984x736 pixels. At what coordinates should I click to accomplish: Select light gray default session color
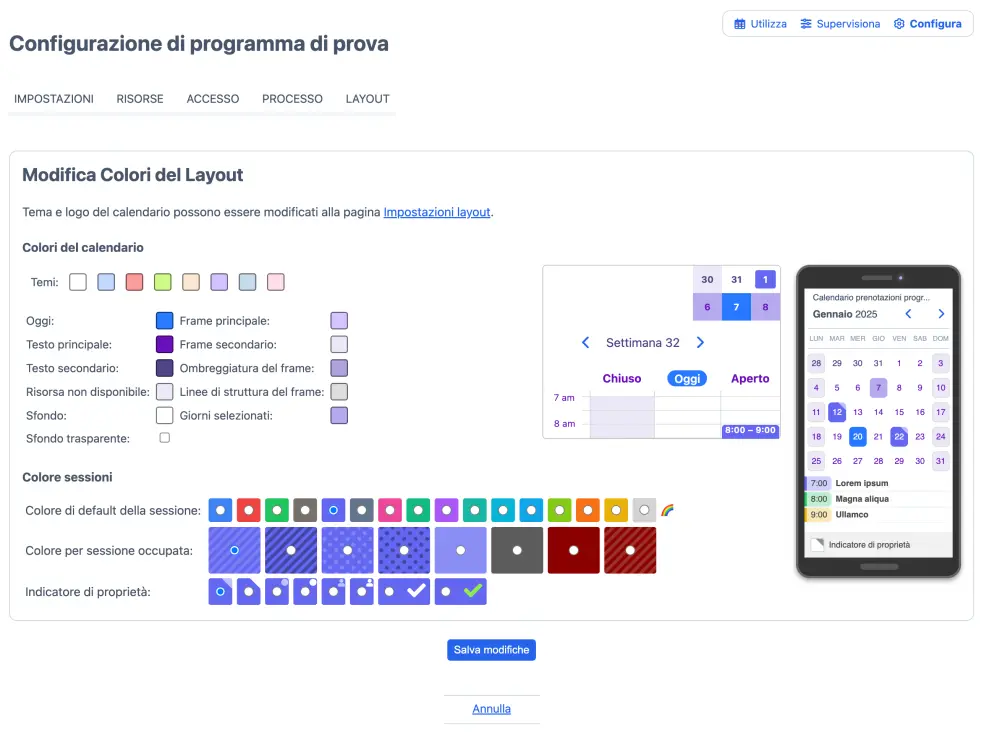[x=644, y=510]
